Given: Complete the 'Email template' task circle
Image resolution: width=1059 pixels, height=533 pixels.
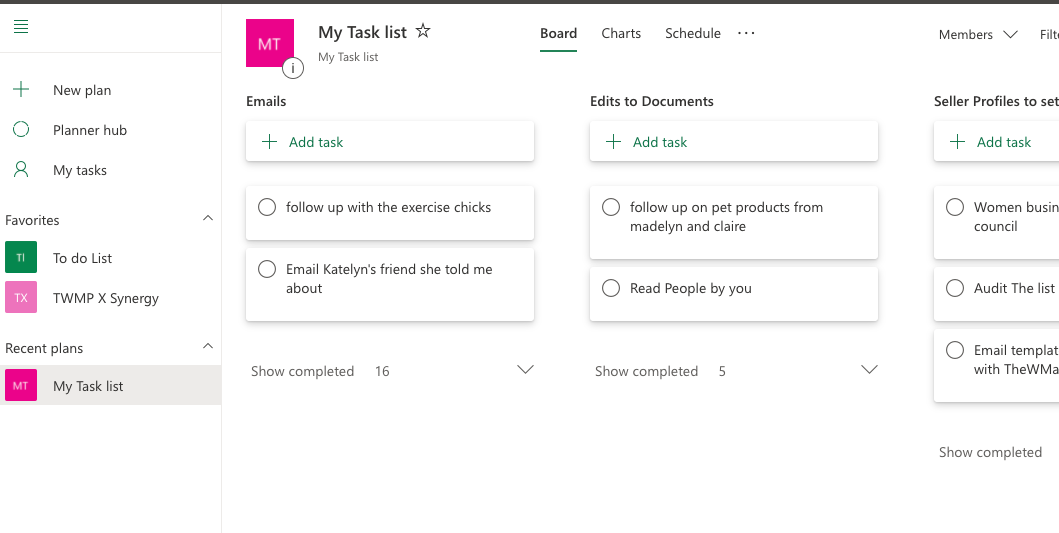Looking at the screenshot, I should pos(954,350).
